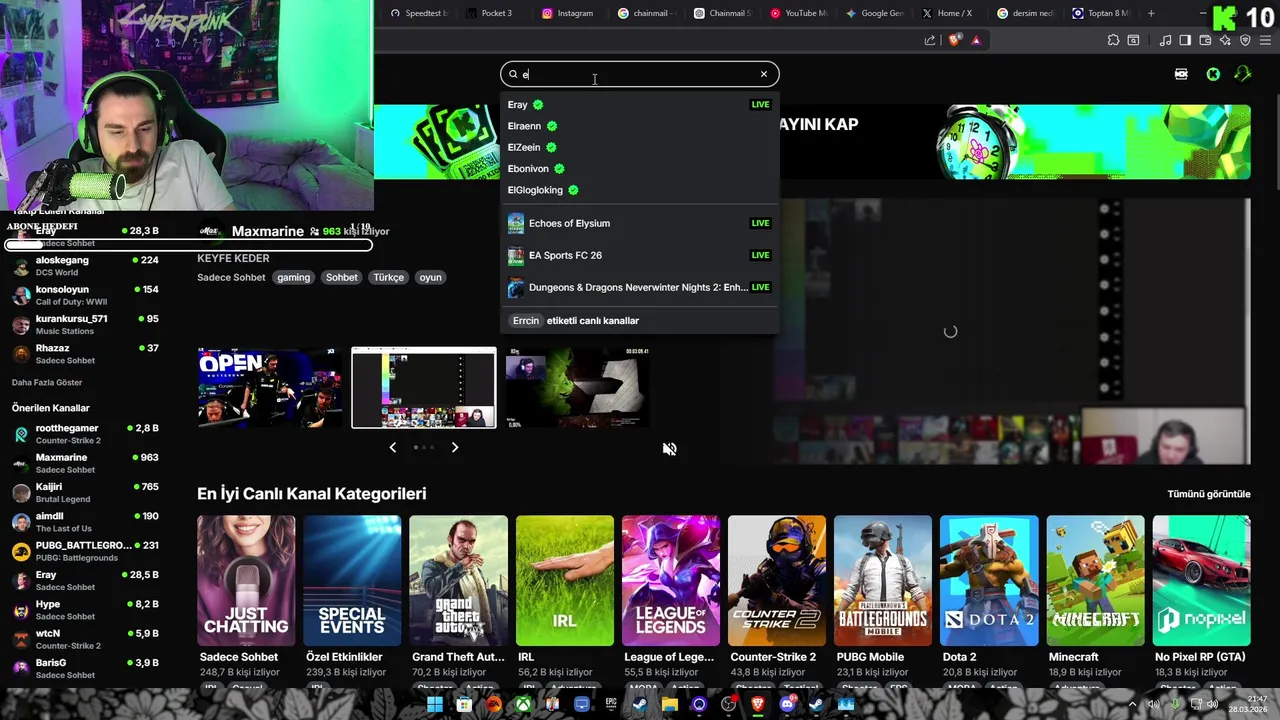This screenshot has width=1280, height=720.
Task: Click the search magnifier icon in search box
Action: (513, 74)
